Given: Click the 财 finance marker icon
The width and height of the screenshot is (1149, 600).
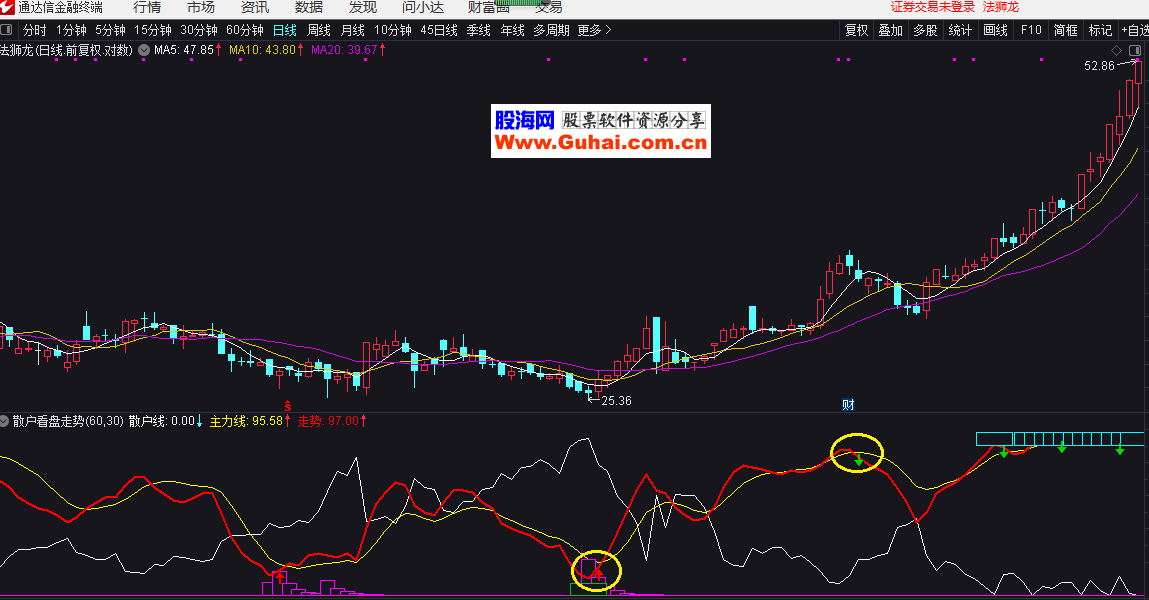Looking at the screenshot, I should (847, 405).
